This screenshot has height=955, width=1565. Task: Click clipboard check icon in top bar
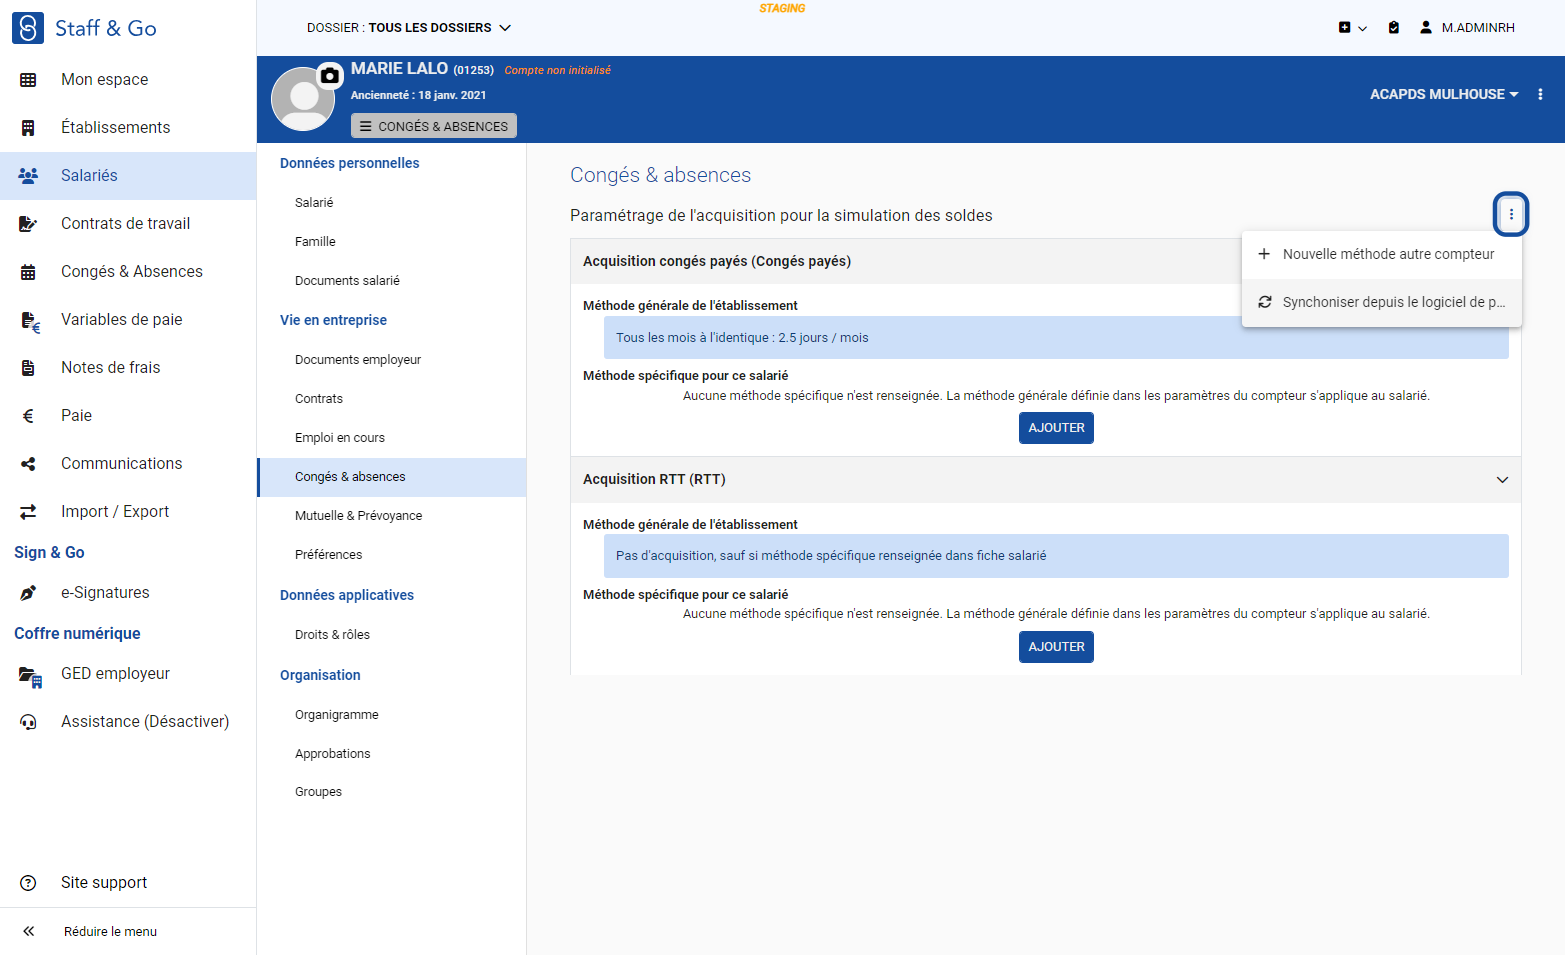coord(1394,28)
